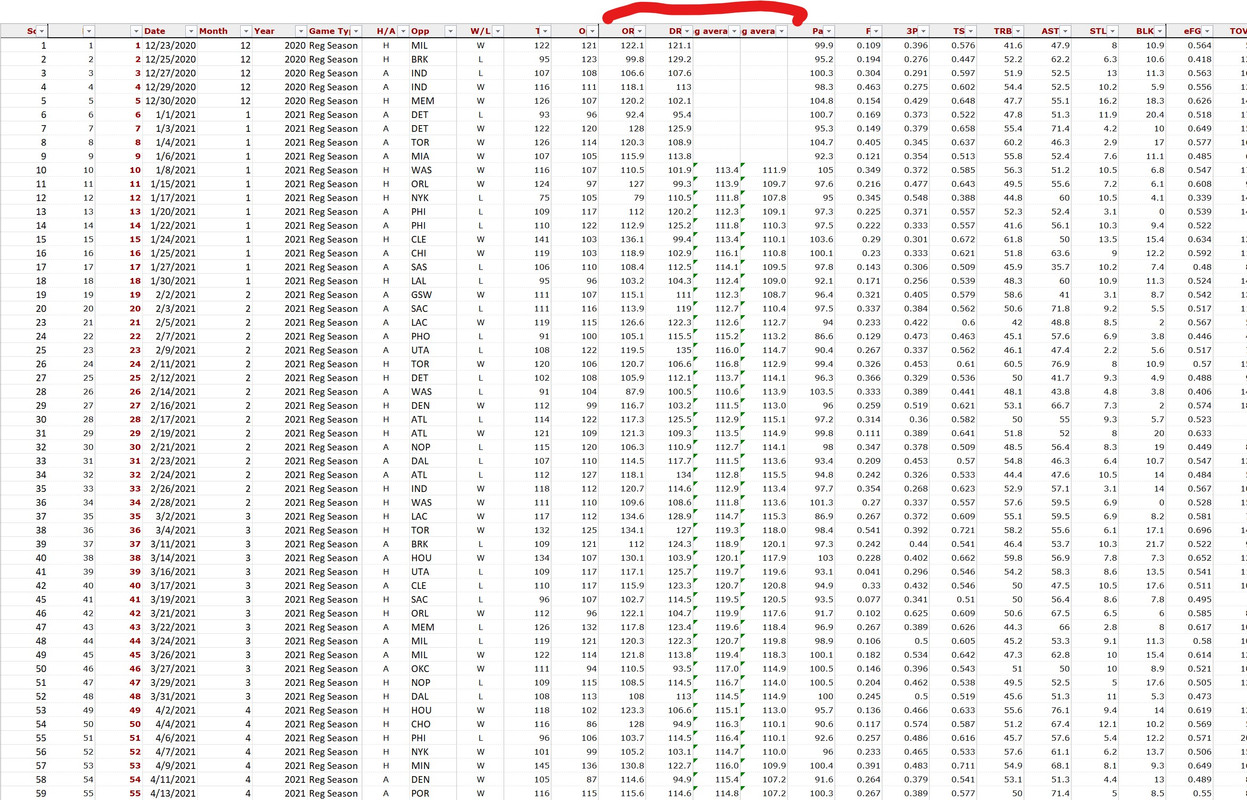Open the AST column filter arrow
Viewport: 1247px width, 800px height.
pos(1065,32)
